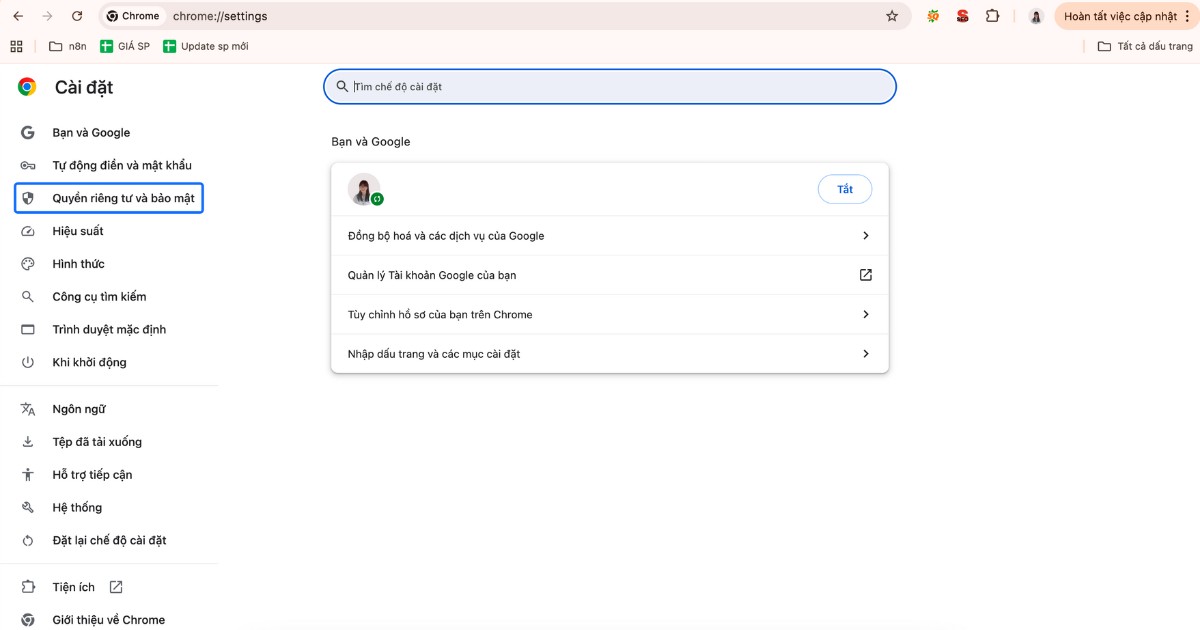
Task: Open the SEOquake extension icon
Action: pyautogui.click(x=931, y=16)
